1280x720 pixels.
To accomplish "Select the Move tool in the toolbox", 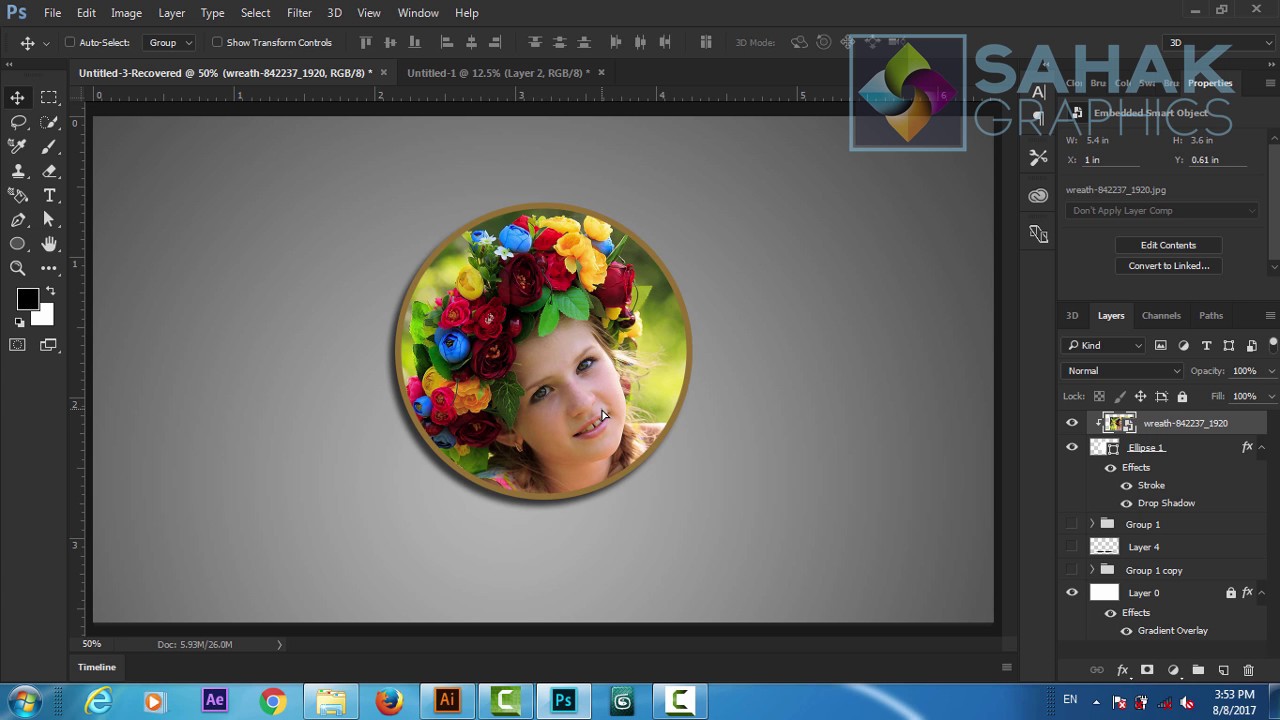I will (x=18, y=97).
